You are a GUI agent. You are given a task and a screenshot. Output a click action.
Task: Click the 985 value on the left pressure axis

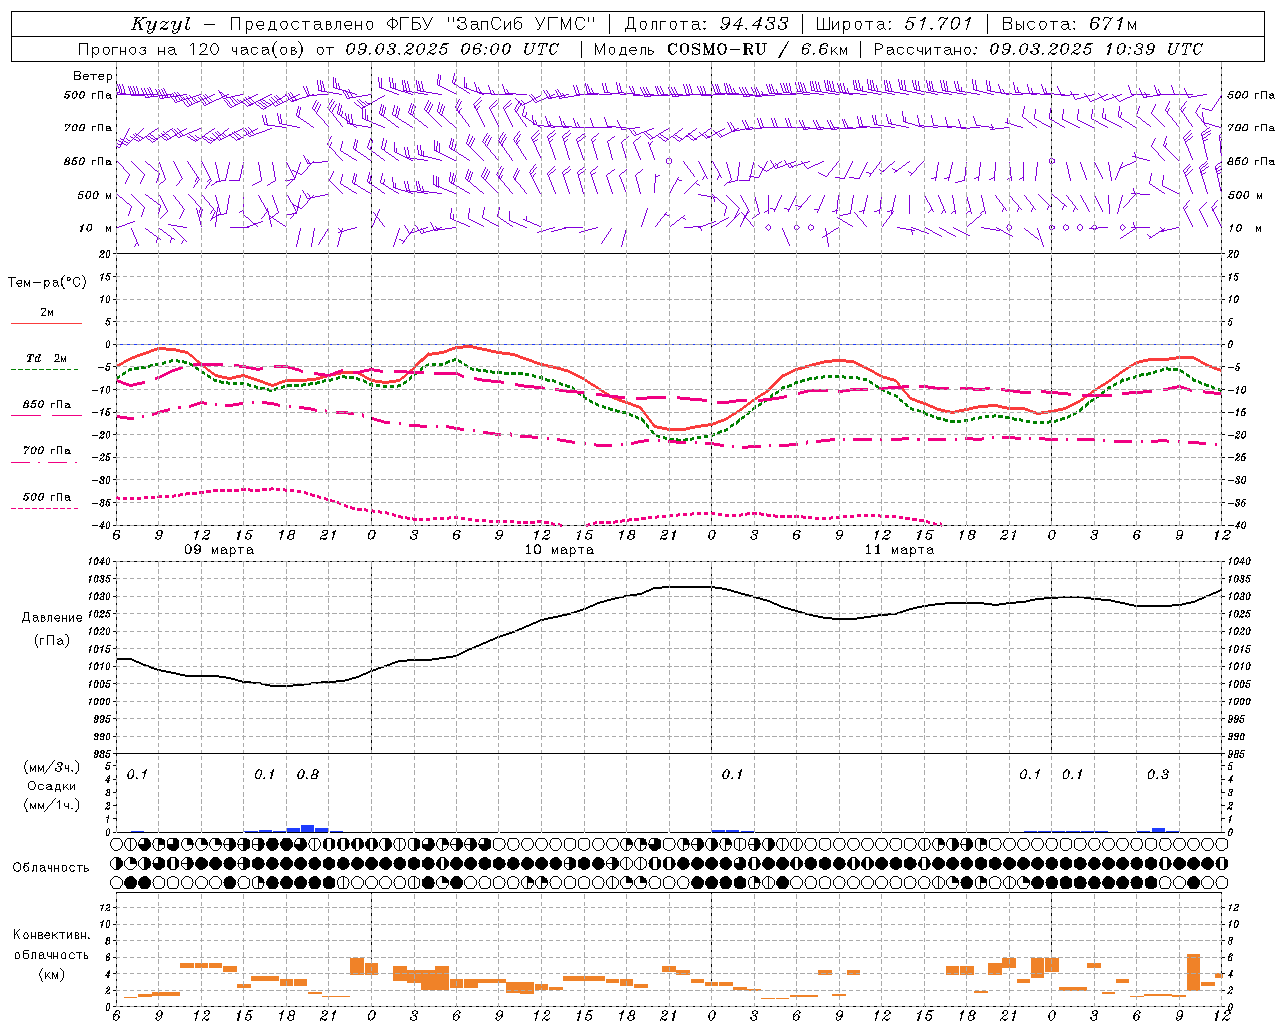(103, 755)
